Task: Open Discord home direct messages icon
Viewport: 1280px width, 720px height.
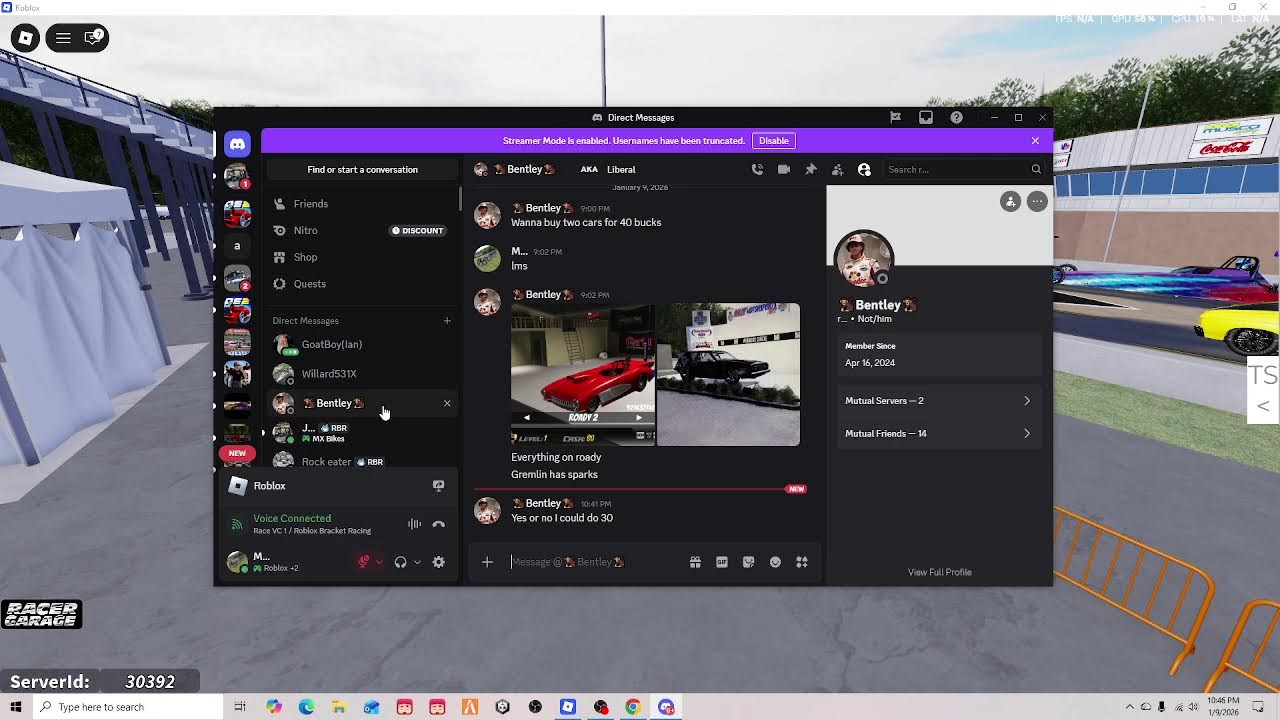Action: (x=237, y=144)
